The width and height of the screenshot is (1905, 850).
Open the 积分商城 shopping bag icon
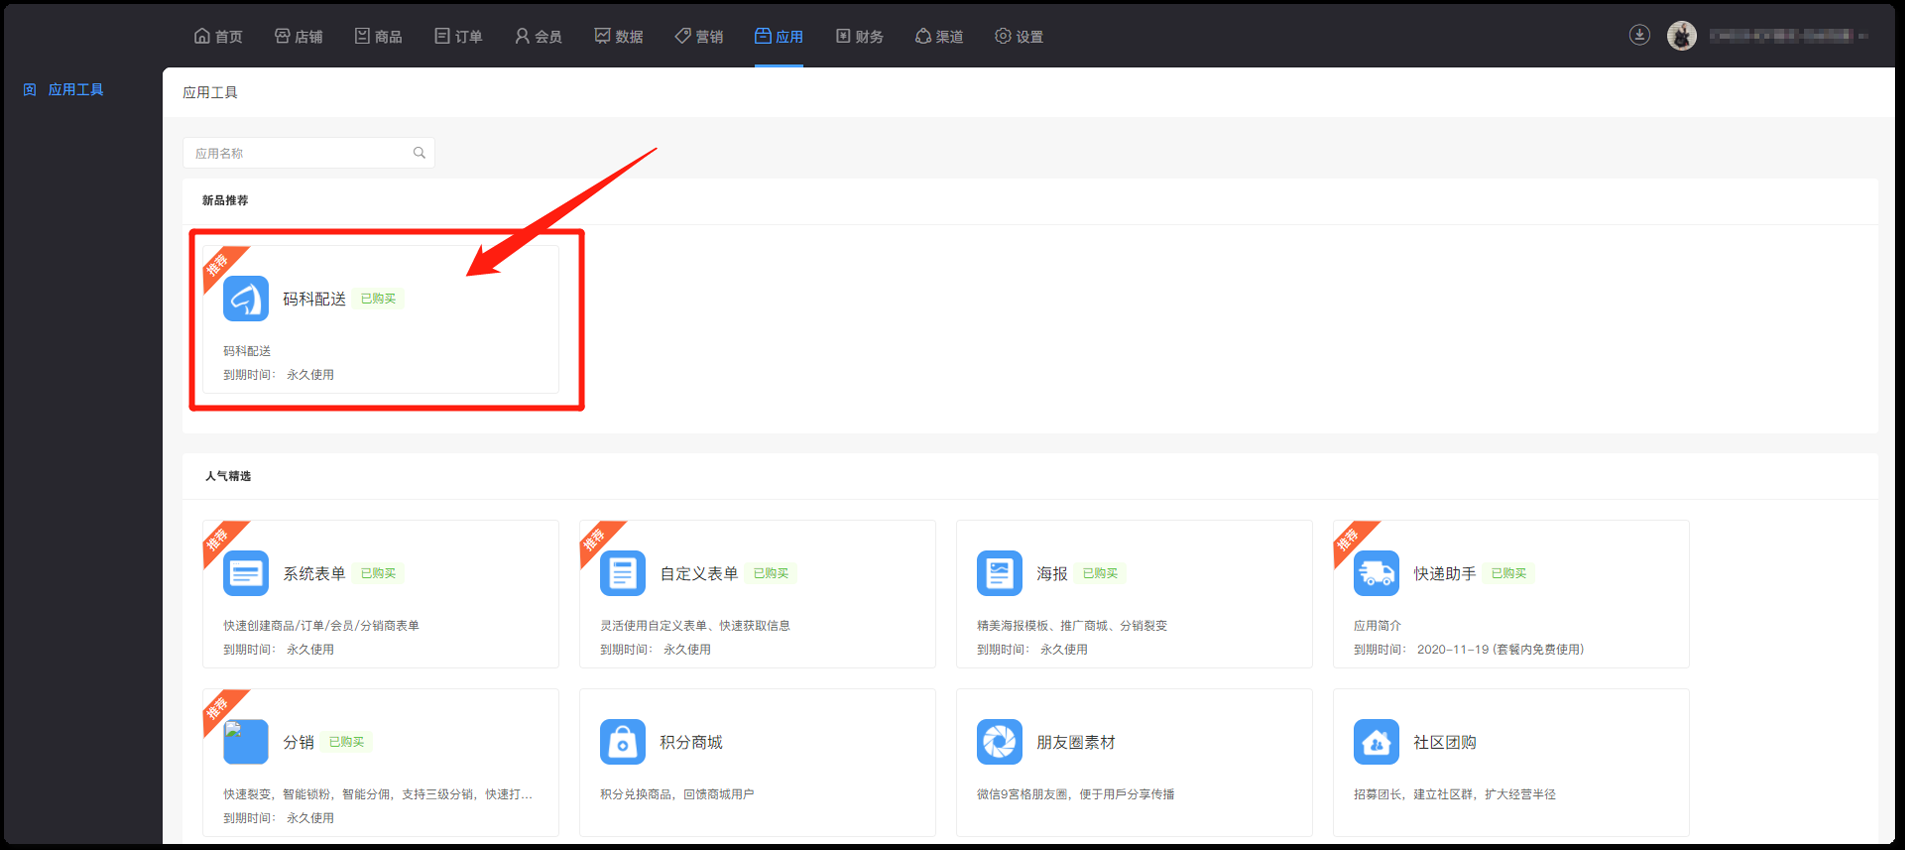tap(622, 742)
